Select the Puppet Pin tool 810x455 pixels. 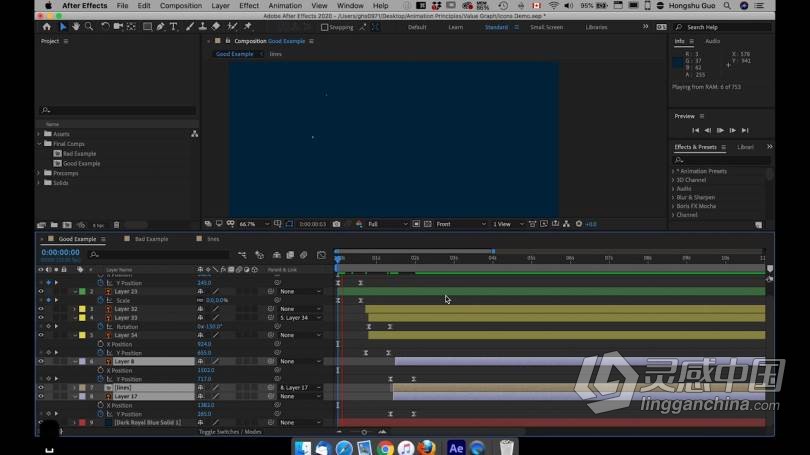point(248,26)
